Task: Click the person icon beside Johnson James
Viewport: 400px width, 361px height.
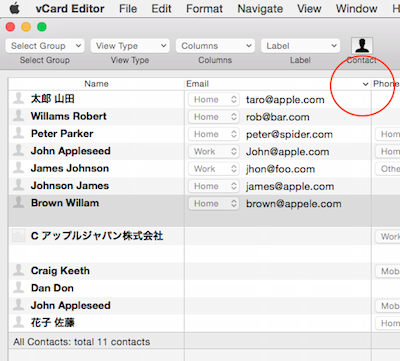Action: (x=18, y=185)
